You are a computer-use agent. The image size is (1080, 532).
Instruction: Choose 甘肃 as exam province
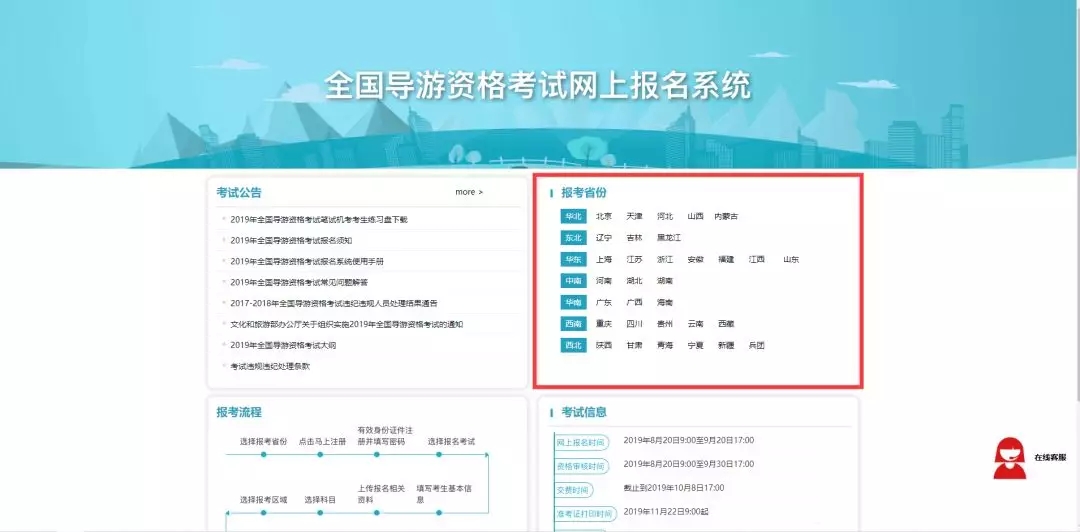(x=634, y=346)
